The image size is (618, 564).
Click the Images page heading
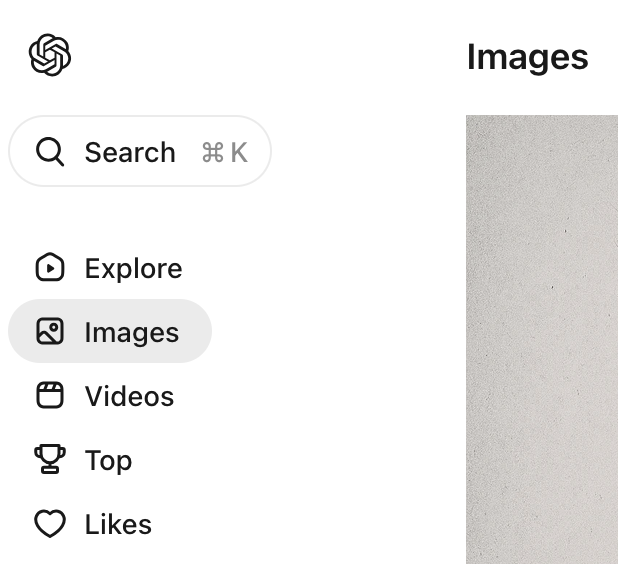[x=527, y=57]
